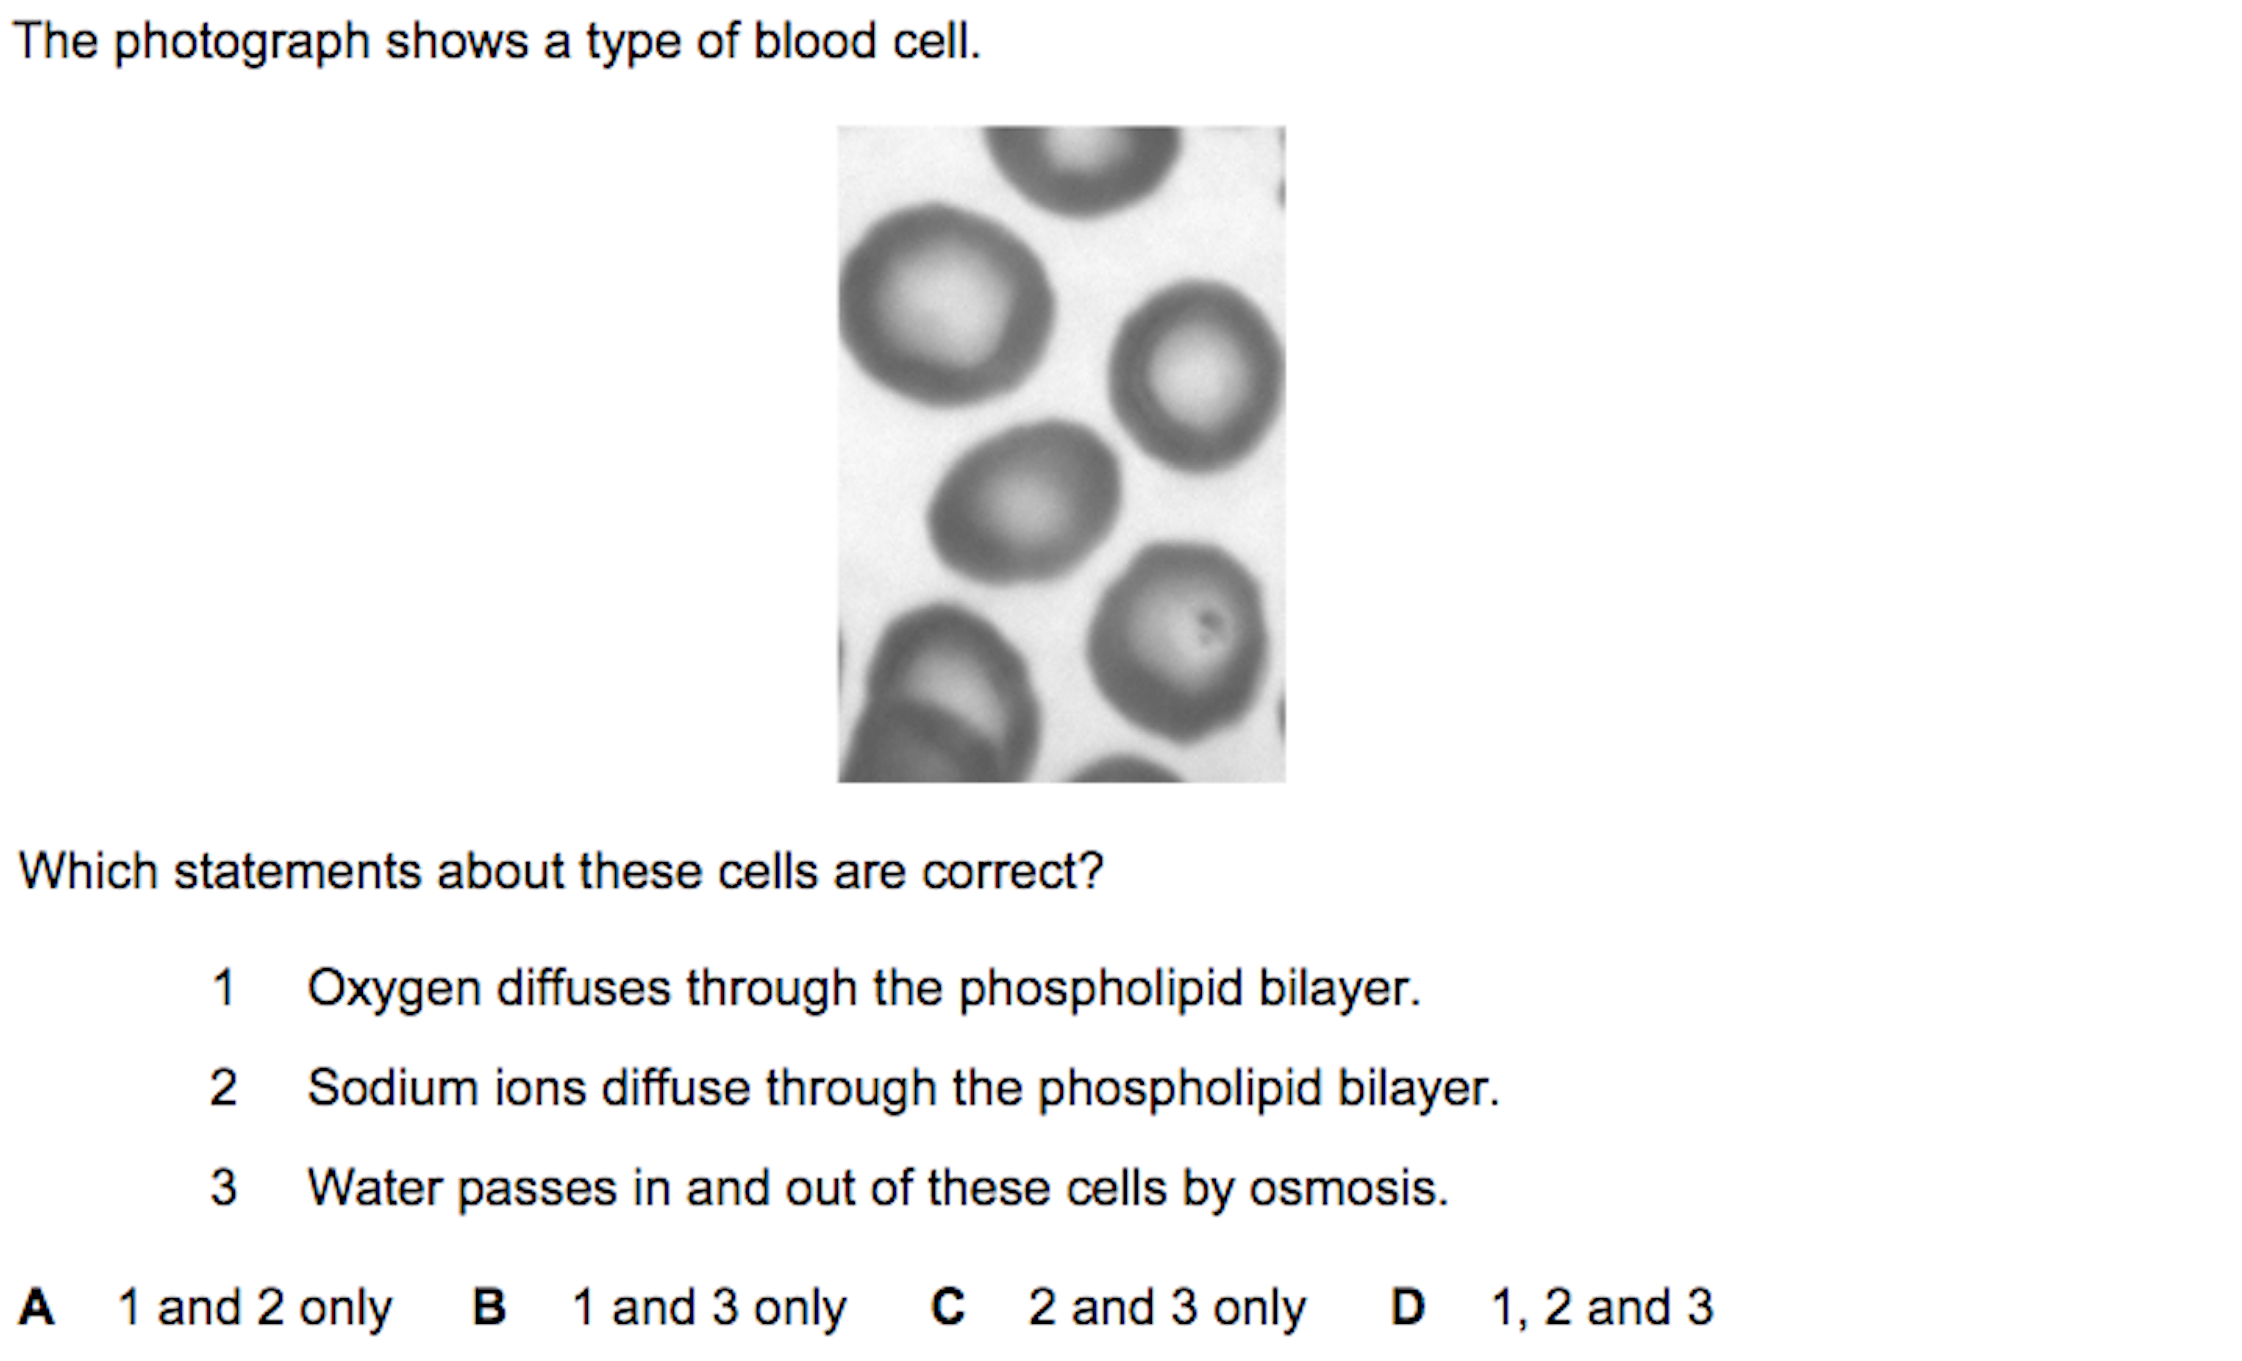
Task: Click the sodium ions diffuse statement text
Action: point(903,1088)
